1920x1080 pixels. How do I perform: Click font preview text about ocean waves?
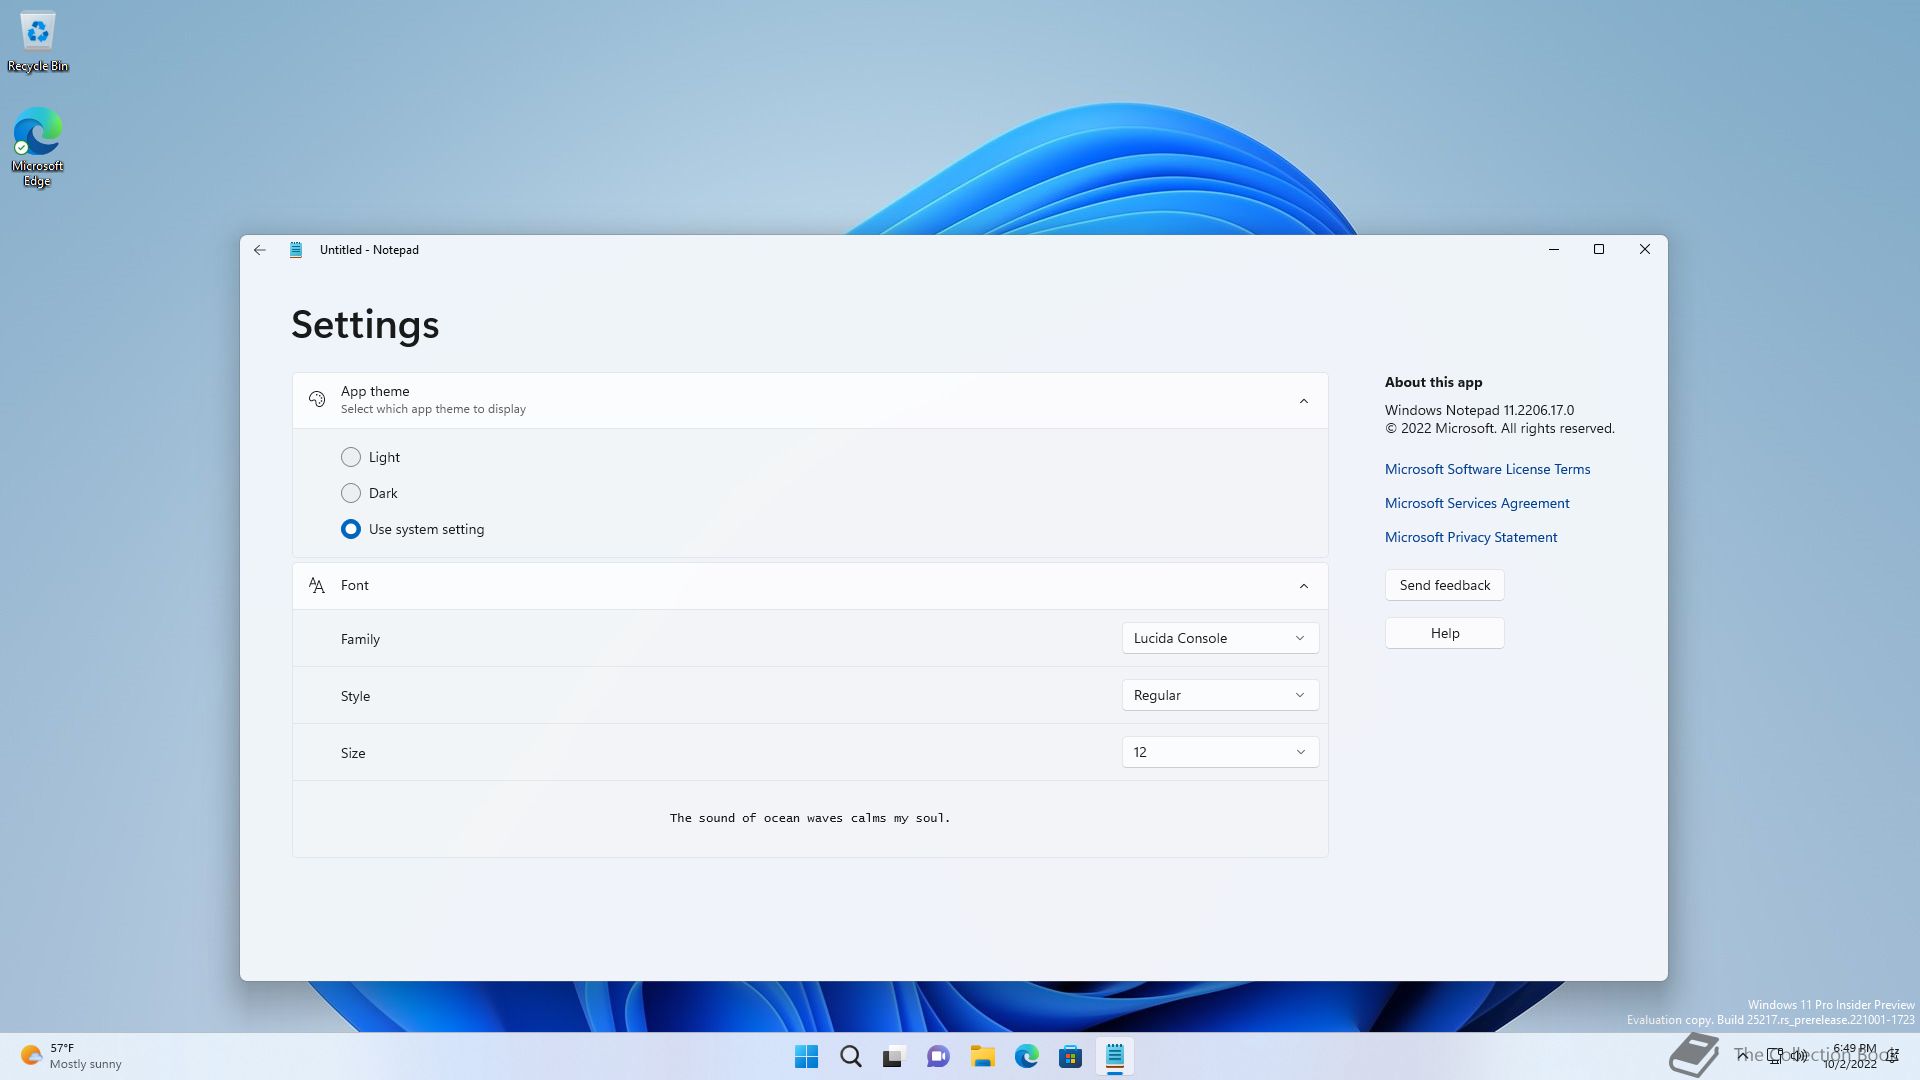810,818
